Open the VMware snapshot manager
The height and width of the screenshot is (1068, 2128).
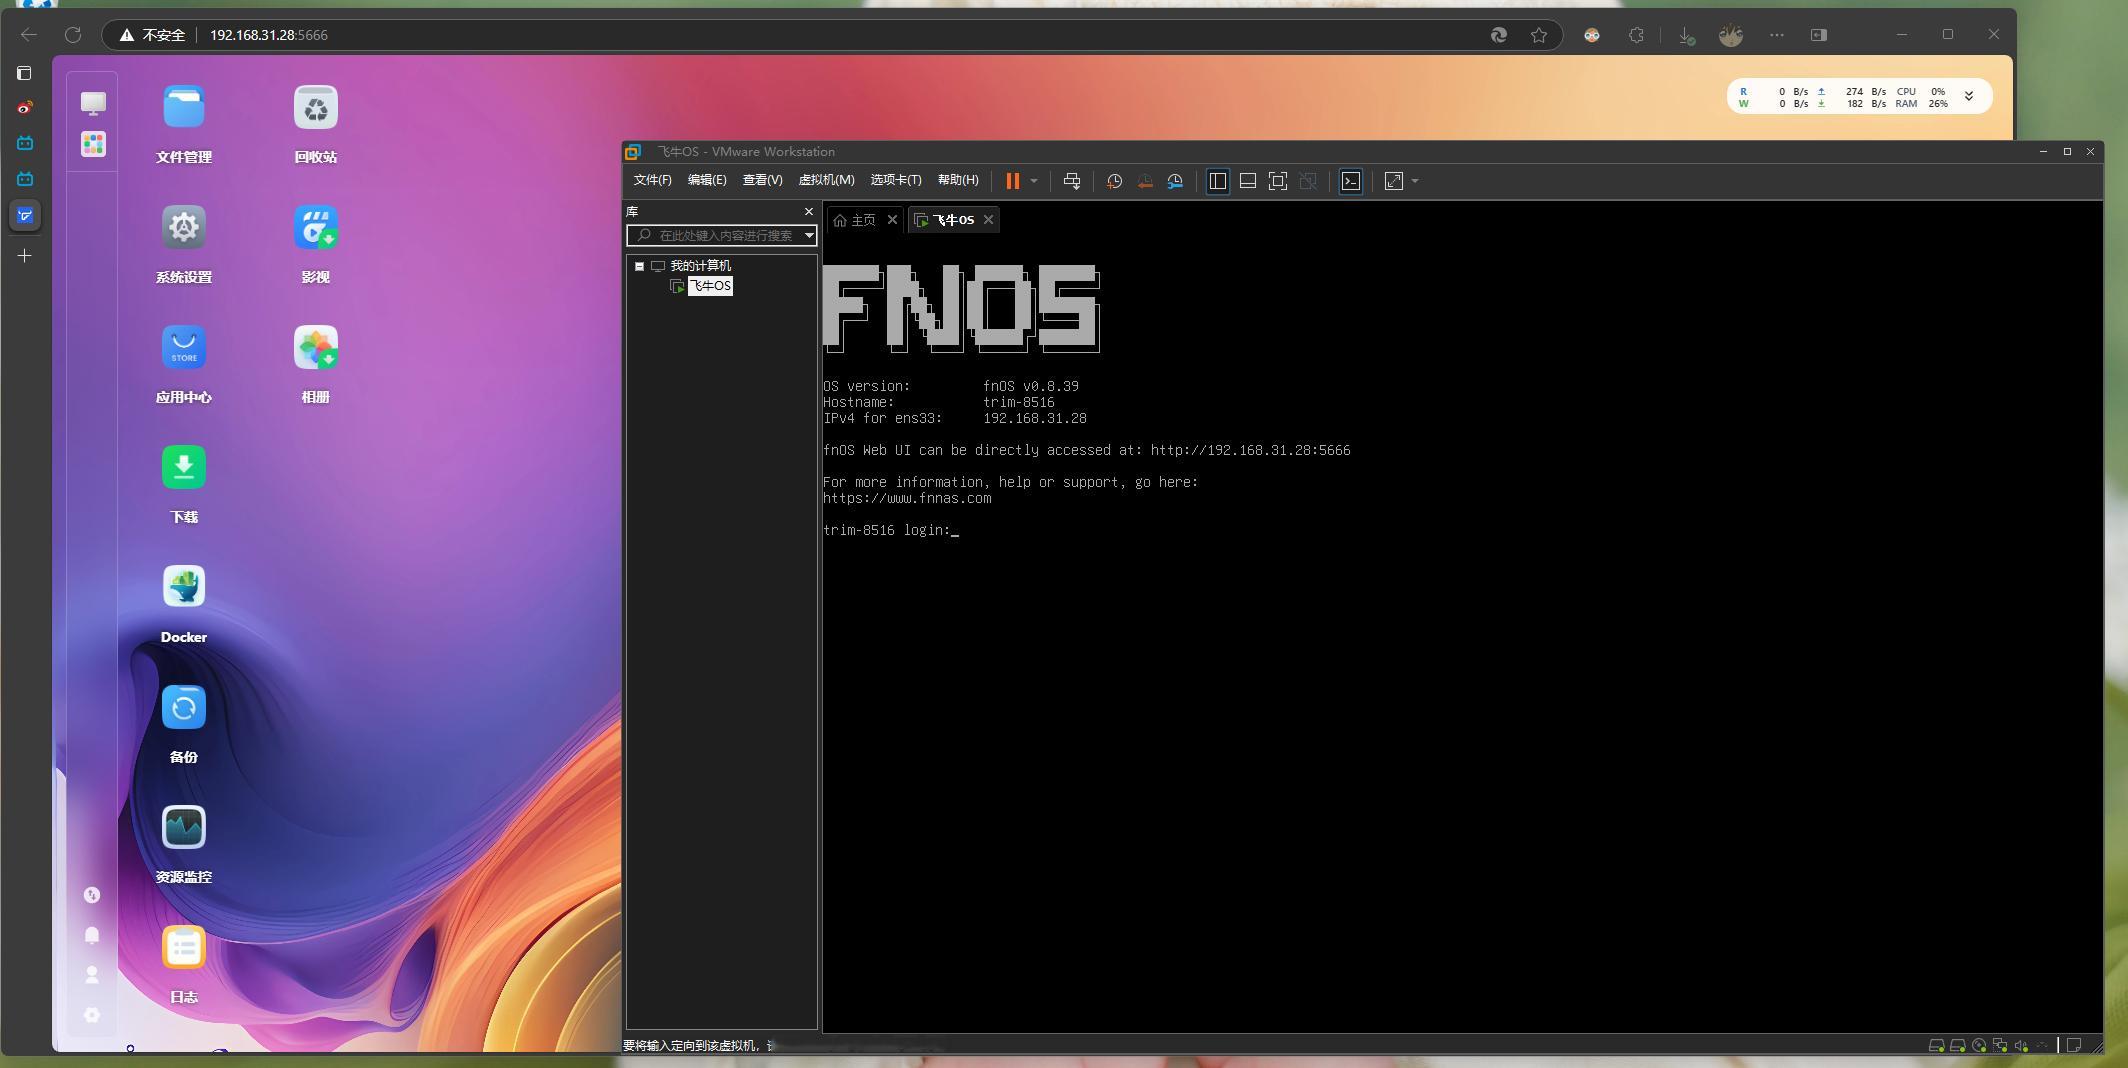coord(1176,181)
